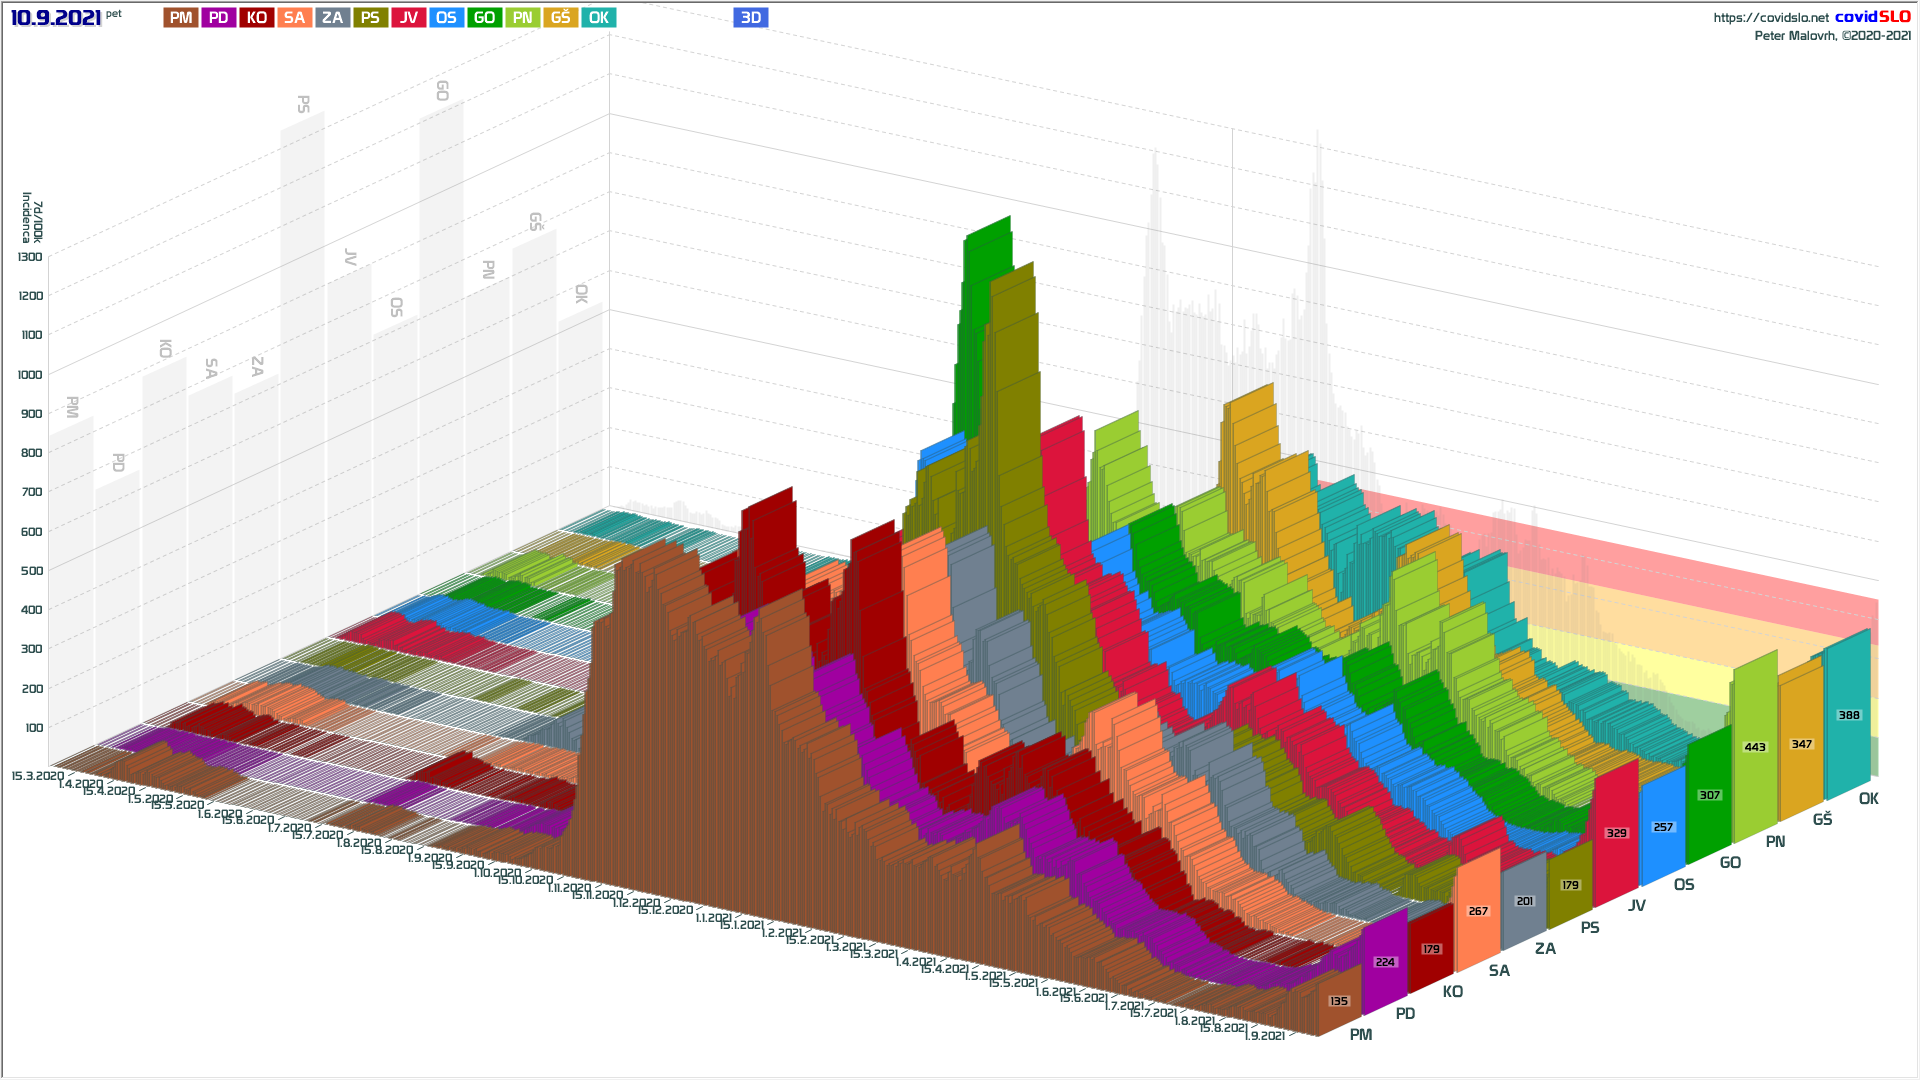Toggle the PN light-green legend button
This screenshot has width=1920, height=1080.
(523, 18)
